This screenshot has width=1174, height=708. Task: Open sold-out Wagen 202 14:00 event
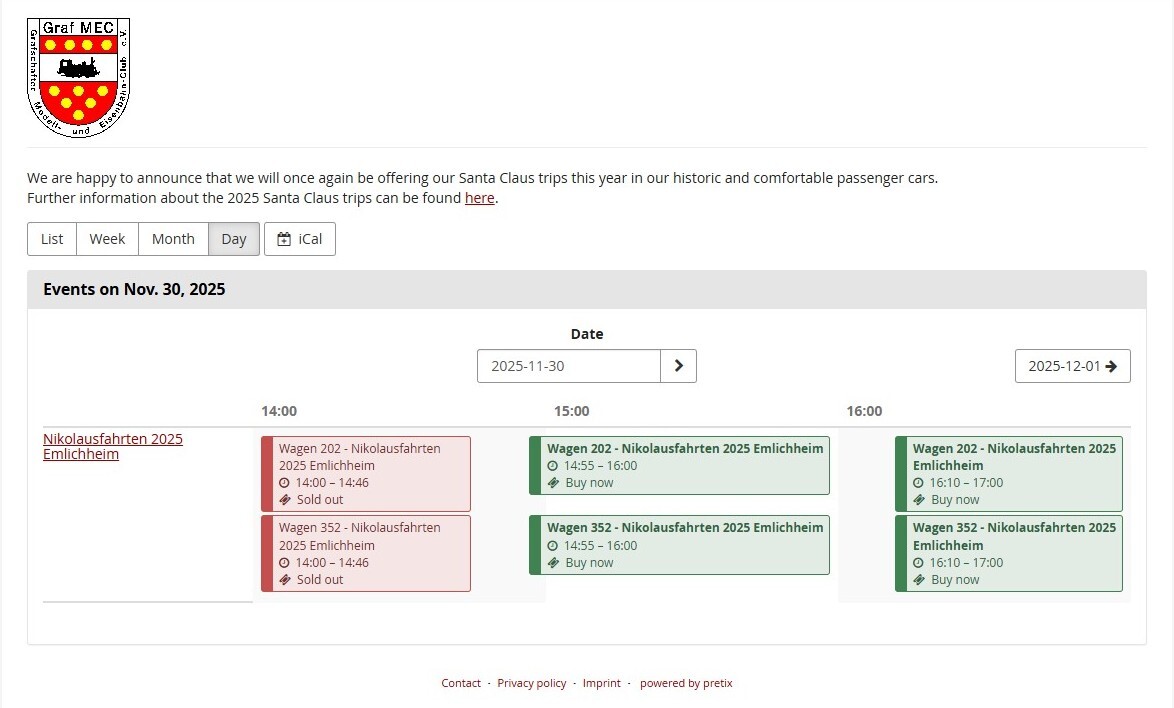coord(366,473)
